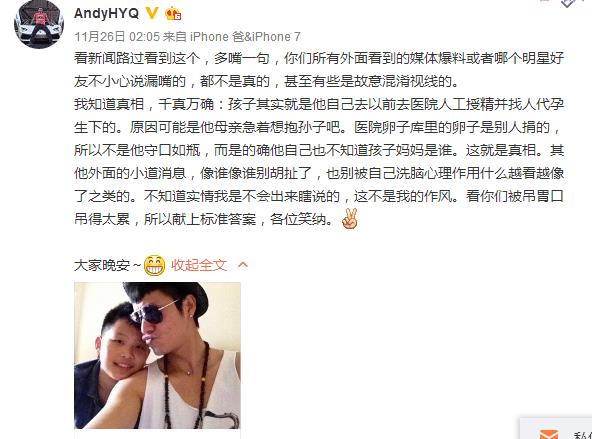Open AndyHYQ's round profile avatar
The height and width of the screenshot is (439, 592).
[x=39, y=25]
